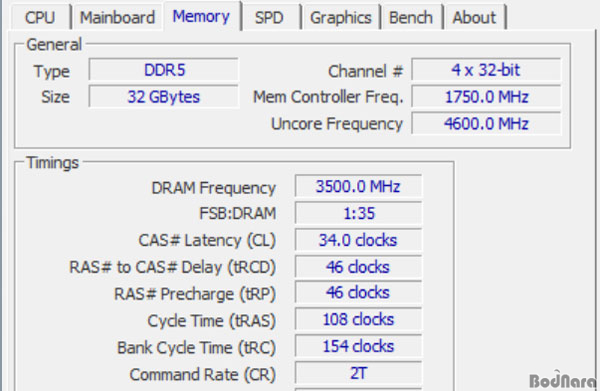The image size is (600, 391).
Task: Open the SPD tab
Action: [269, 17]
